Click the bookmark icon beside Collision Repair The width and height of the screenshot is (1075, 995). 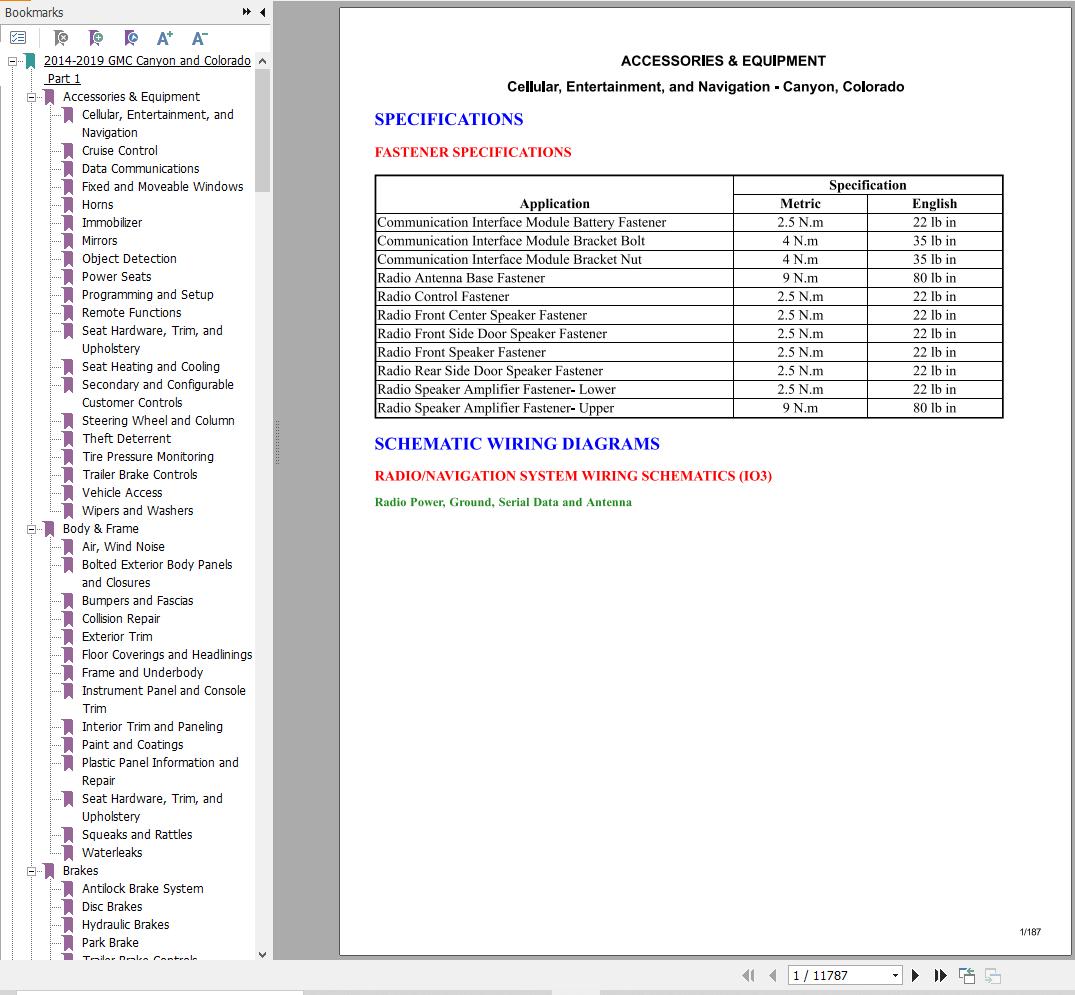tap(69, 619)
